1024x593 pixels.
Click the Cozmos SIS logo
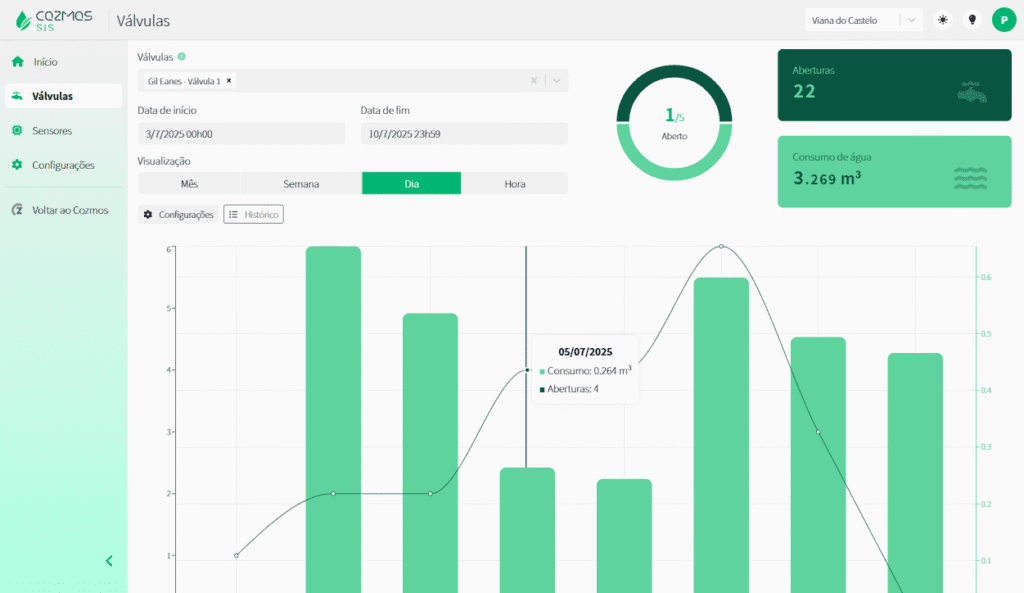click(x=54, y=20)
